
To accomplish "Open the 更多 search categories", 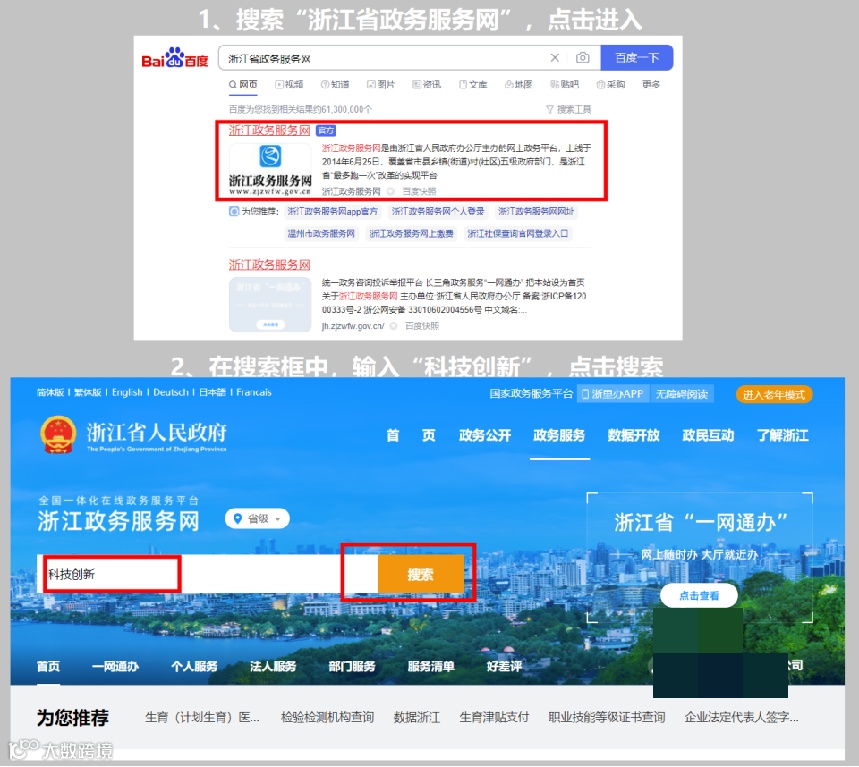I will coord(651,84).
